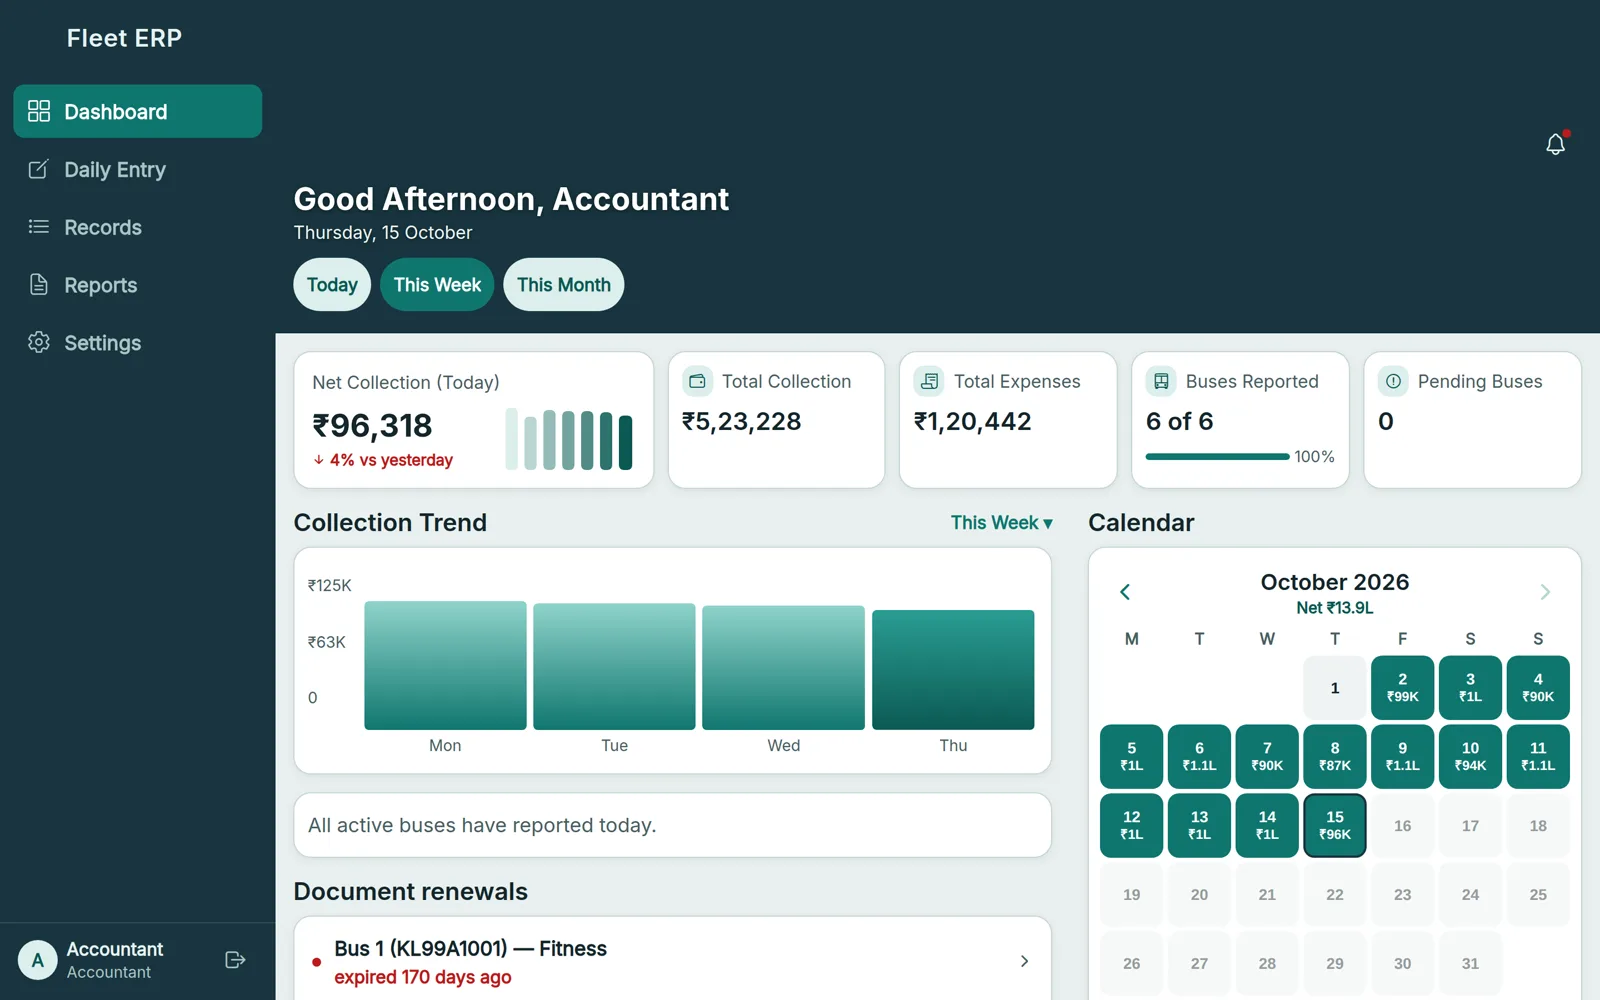Click the user avatar letter A

tap(38, 960)
